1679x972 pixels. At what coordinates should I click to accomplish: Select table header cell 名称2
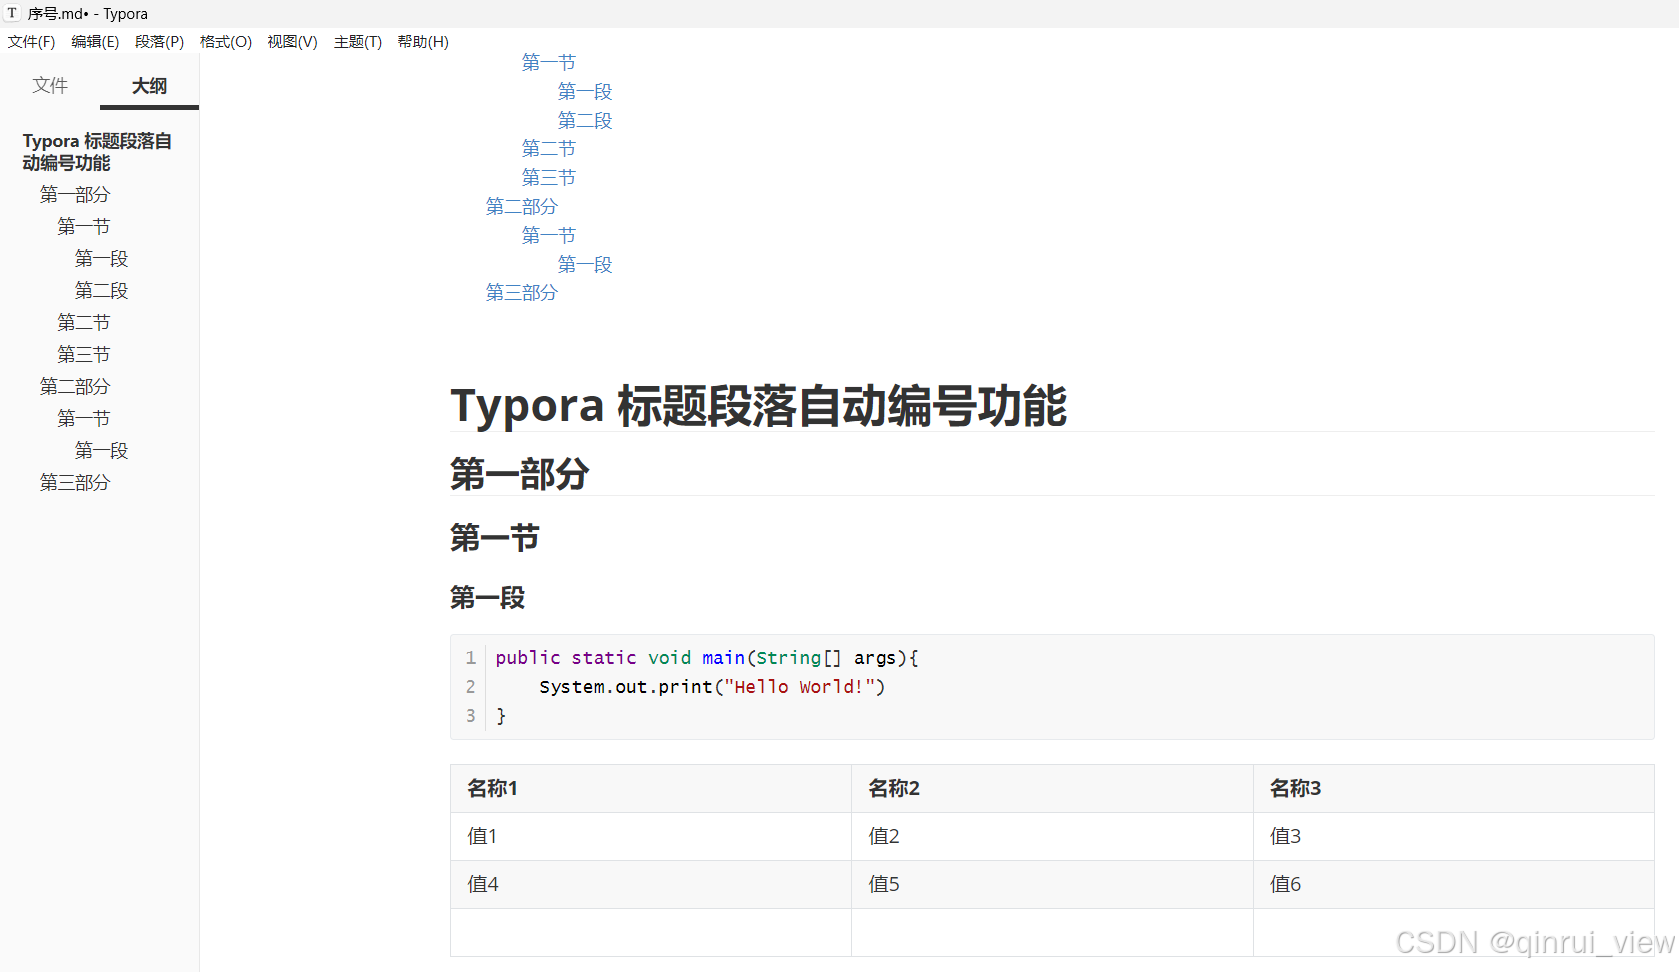1052,789
